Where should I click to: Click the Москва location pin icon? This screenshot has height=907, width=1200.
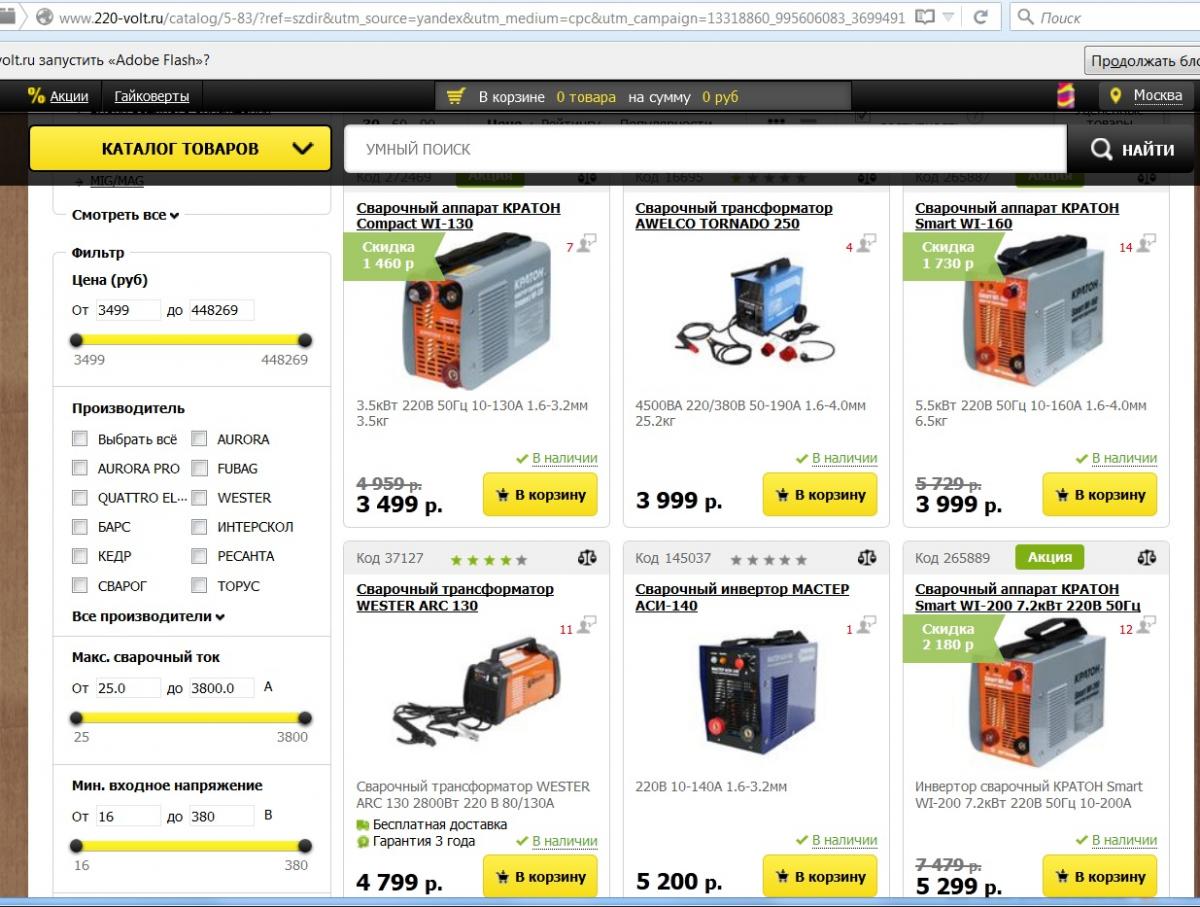(x=1116, y=96)
